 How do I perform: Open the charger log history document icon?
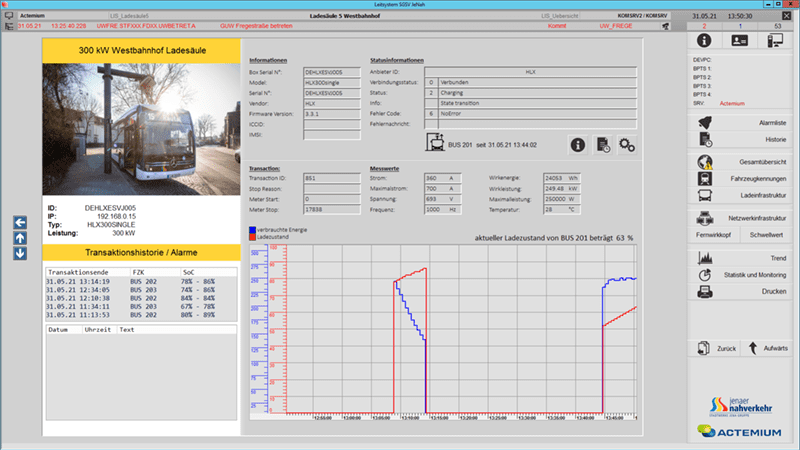coord(602,145)
